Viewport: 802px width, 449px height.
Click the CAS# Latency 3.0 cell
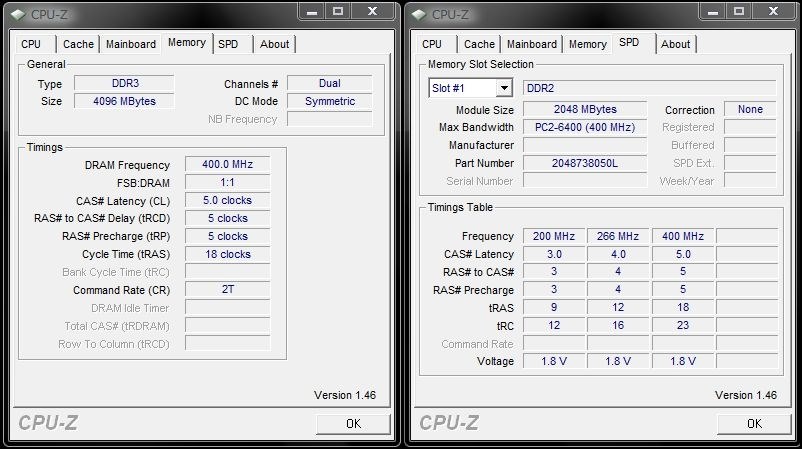click(x=554, y=254)
